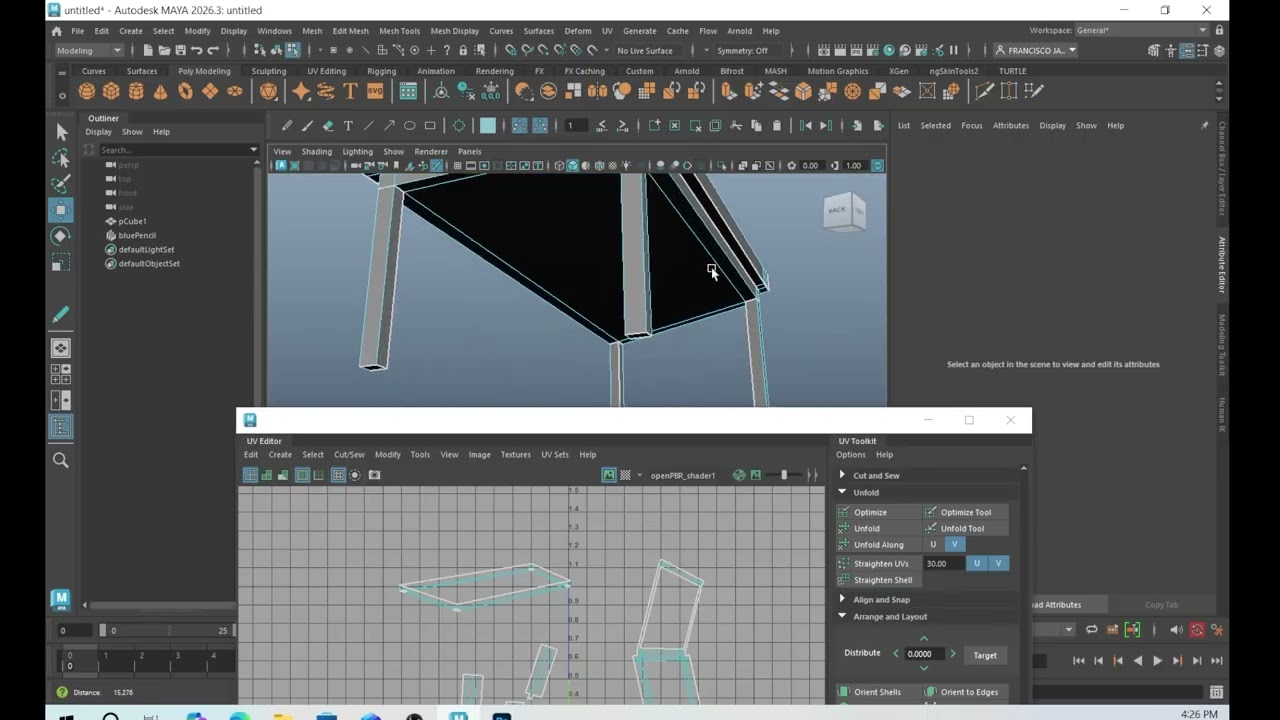This screenshot has width=1280, height=720.
Task: Switch to the UV Editing shelf tab
Action: [326, 71]
